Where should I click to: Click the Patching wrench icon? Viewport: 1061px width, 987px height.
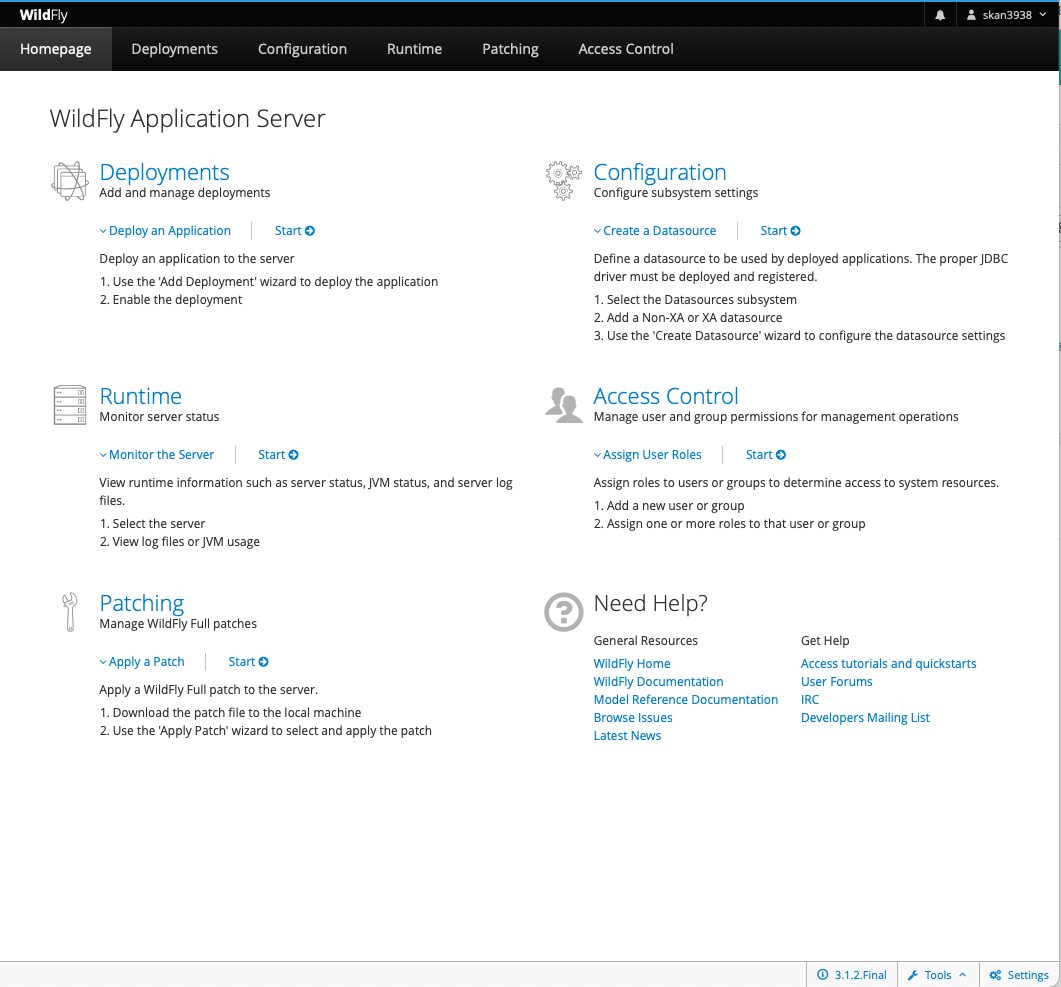(70, 612)
